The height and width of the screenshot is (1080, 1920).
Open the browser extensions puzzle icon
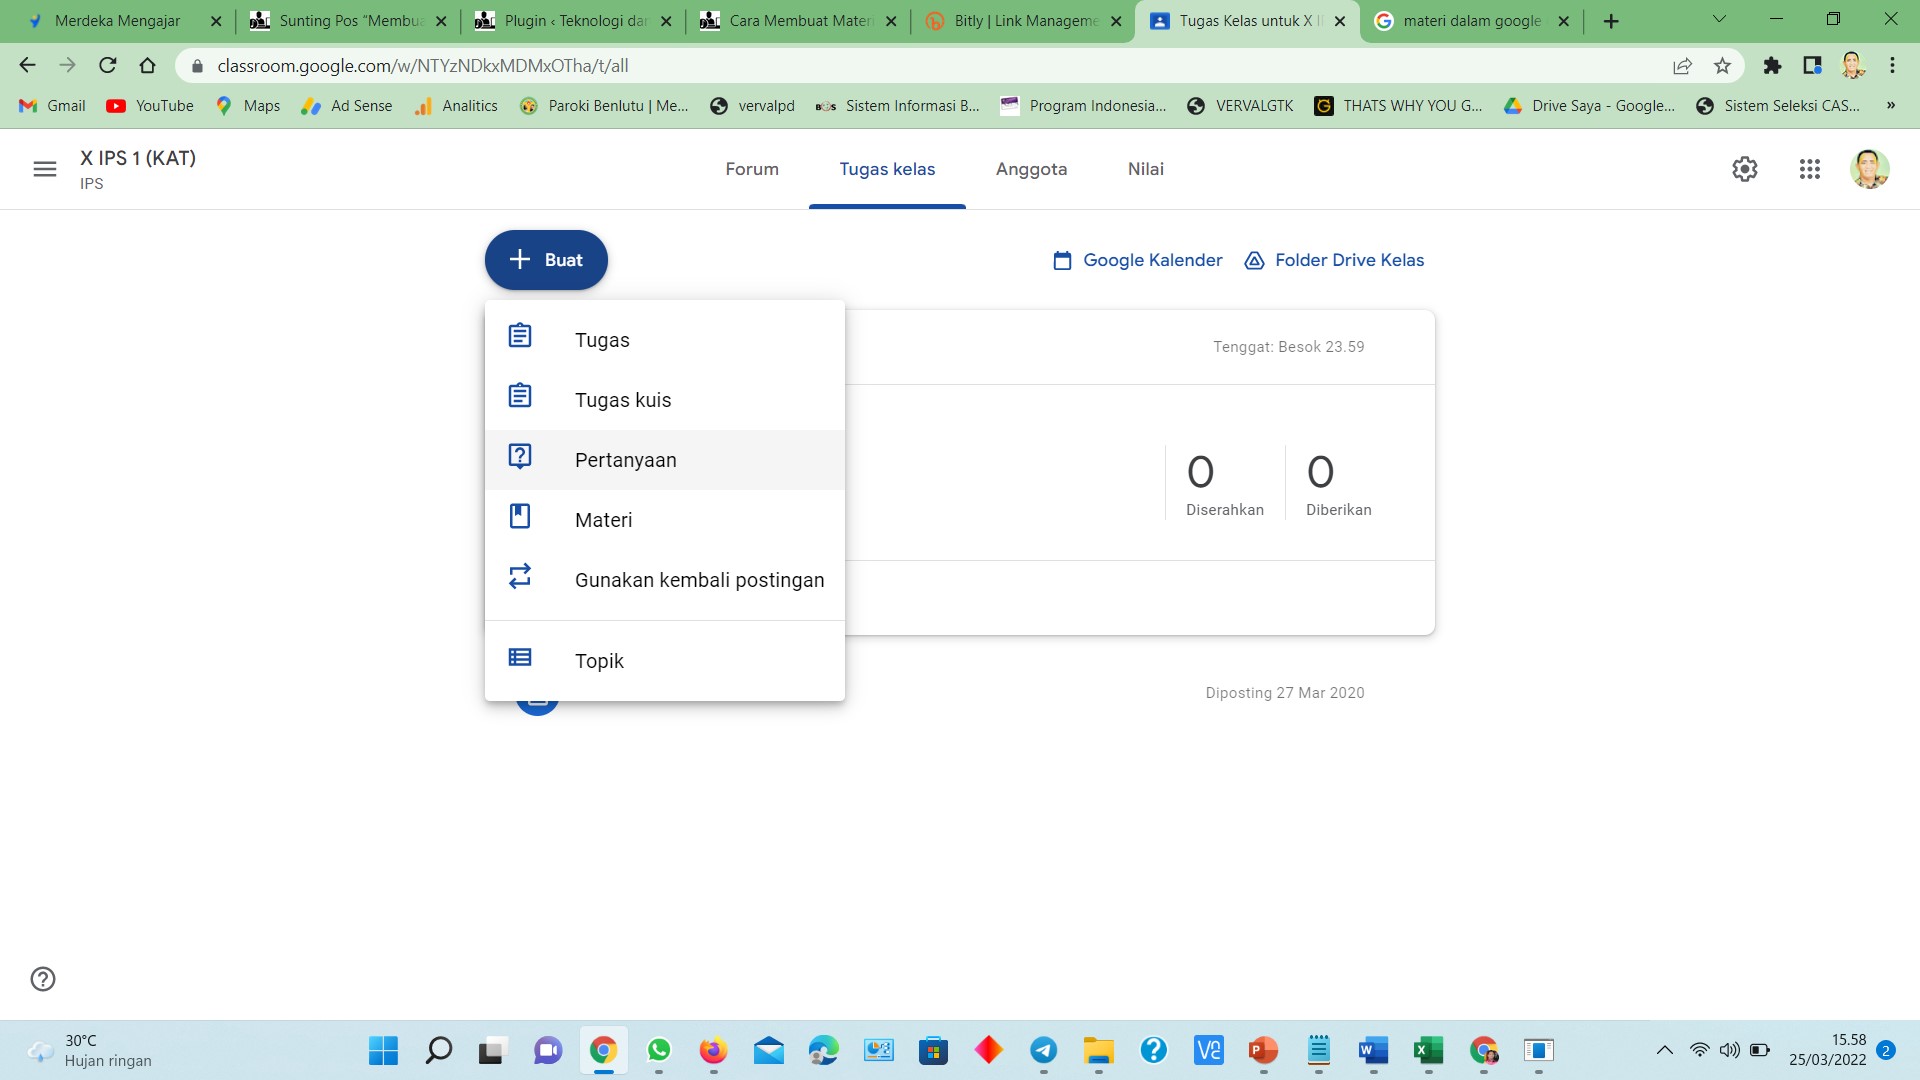click(1772, 65)
